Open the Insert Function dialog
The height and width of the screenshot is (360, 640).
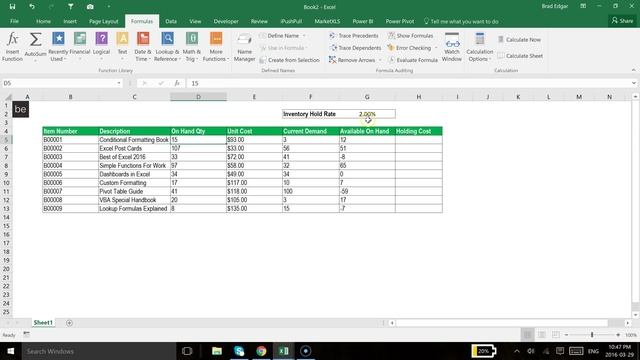[x=12, y=47]
